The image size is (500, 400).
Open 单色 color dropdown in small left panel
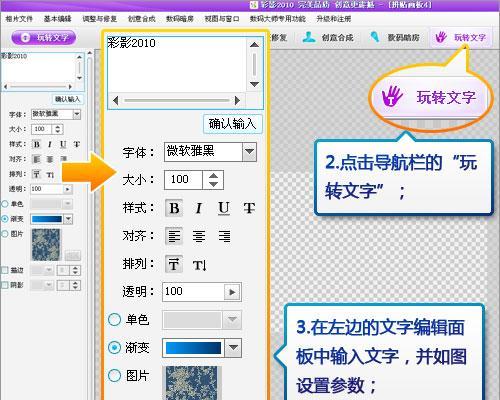click(x=68, y=204)
